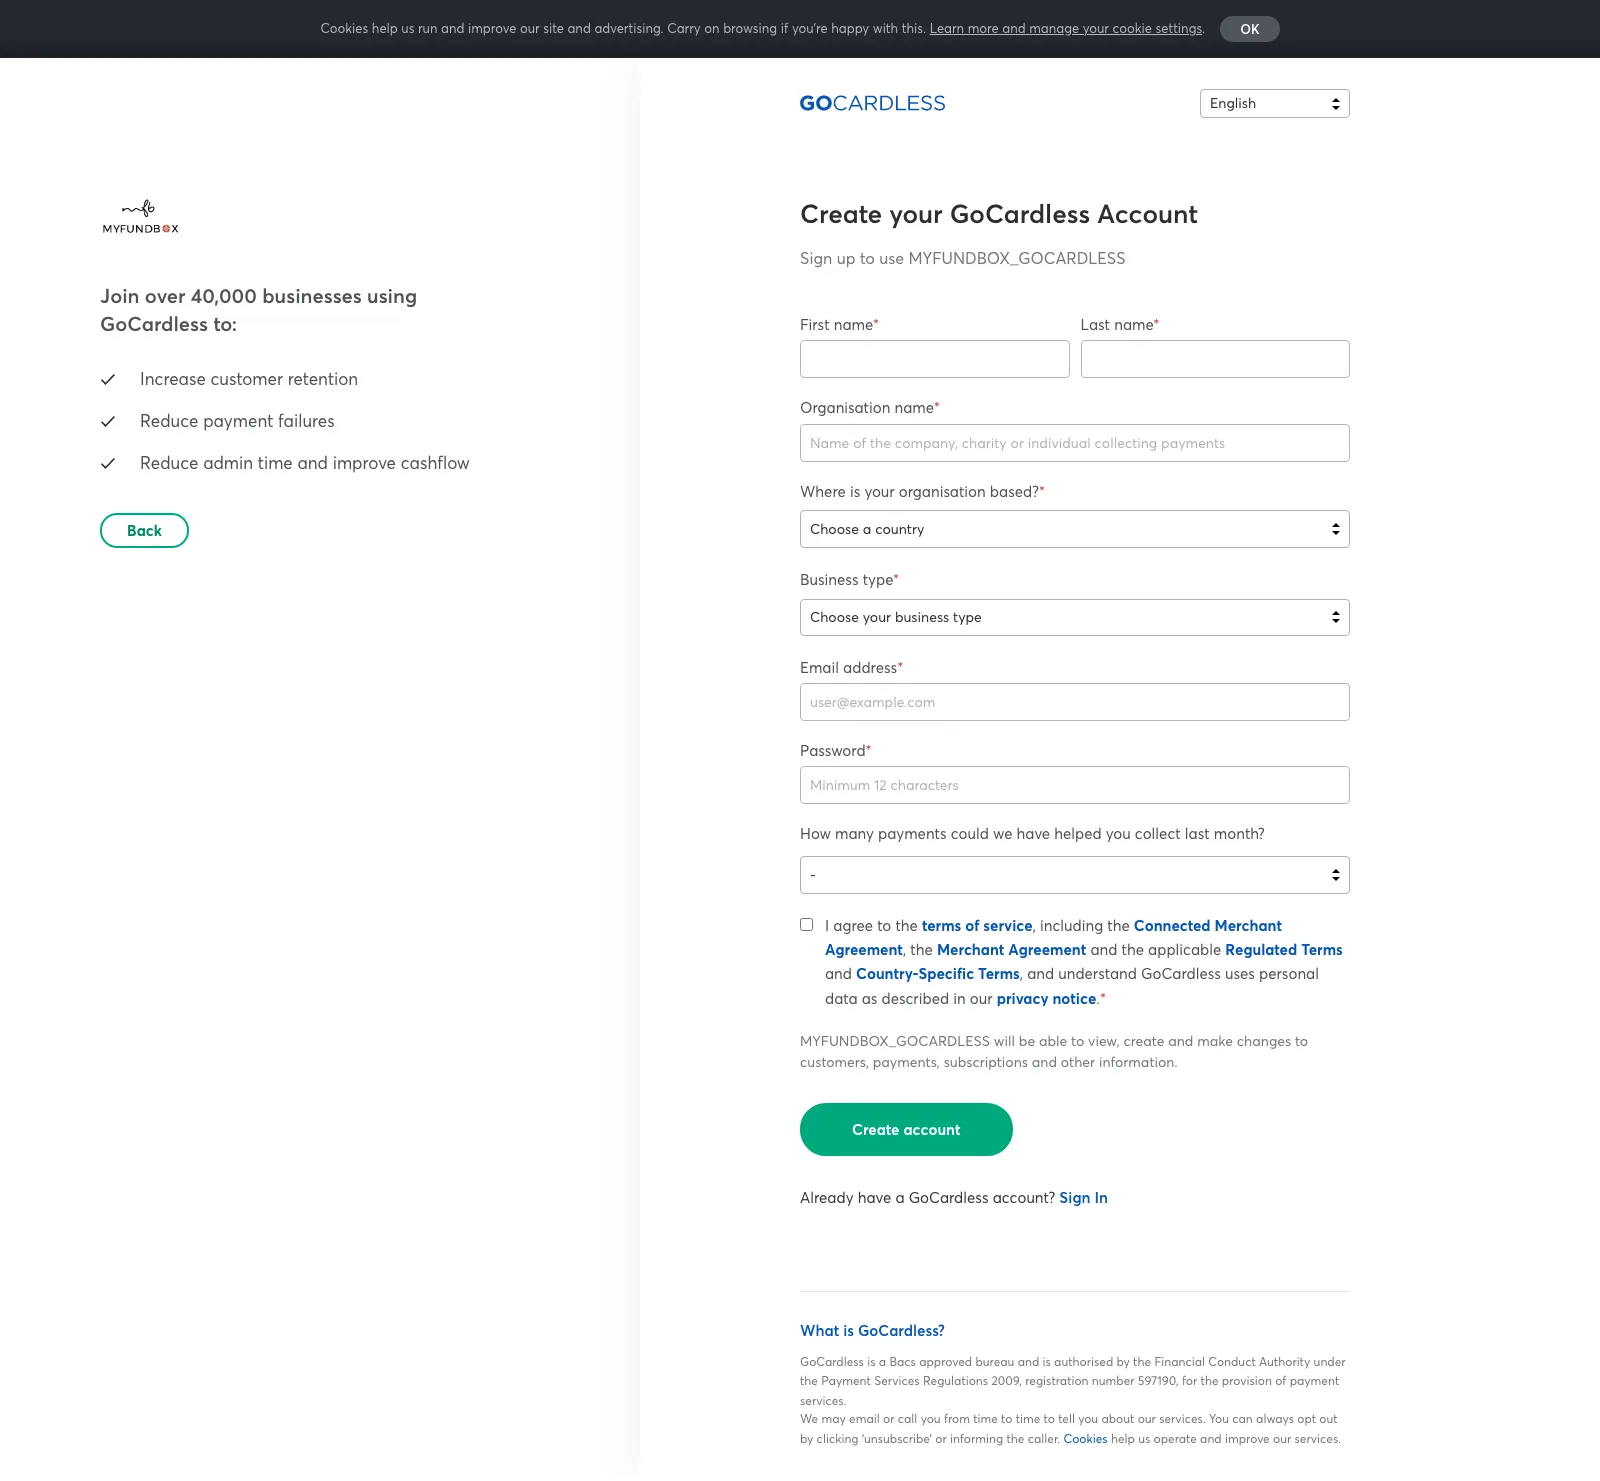The height and width of the screenshot is (1481, 1600).
Task: Click the MyFundBox logo
Action: (x=140, y=216)
